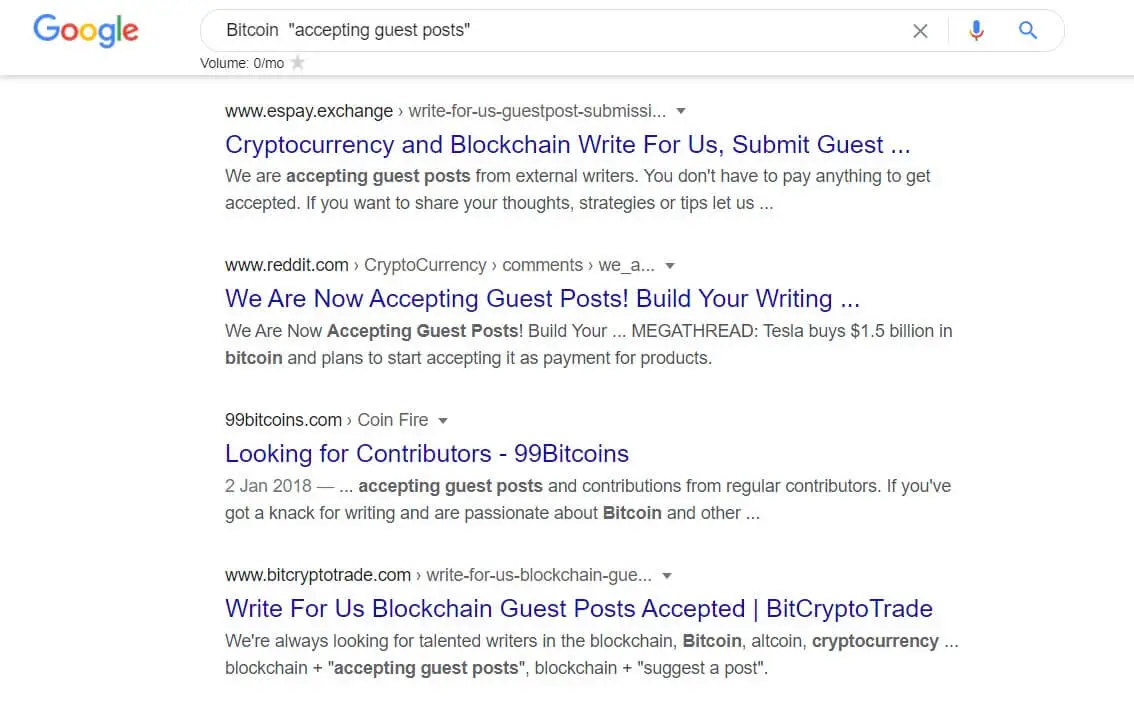
Task: Click the www.bitcryptotrade.com breadcrumb URL
Action: click(x=317, y=575)
